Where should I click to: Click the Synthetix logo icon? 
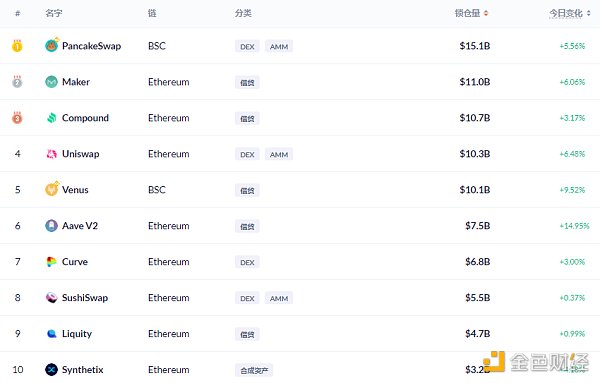coord(51,370)
